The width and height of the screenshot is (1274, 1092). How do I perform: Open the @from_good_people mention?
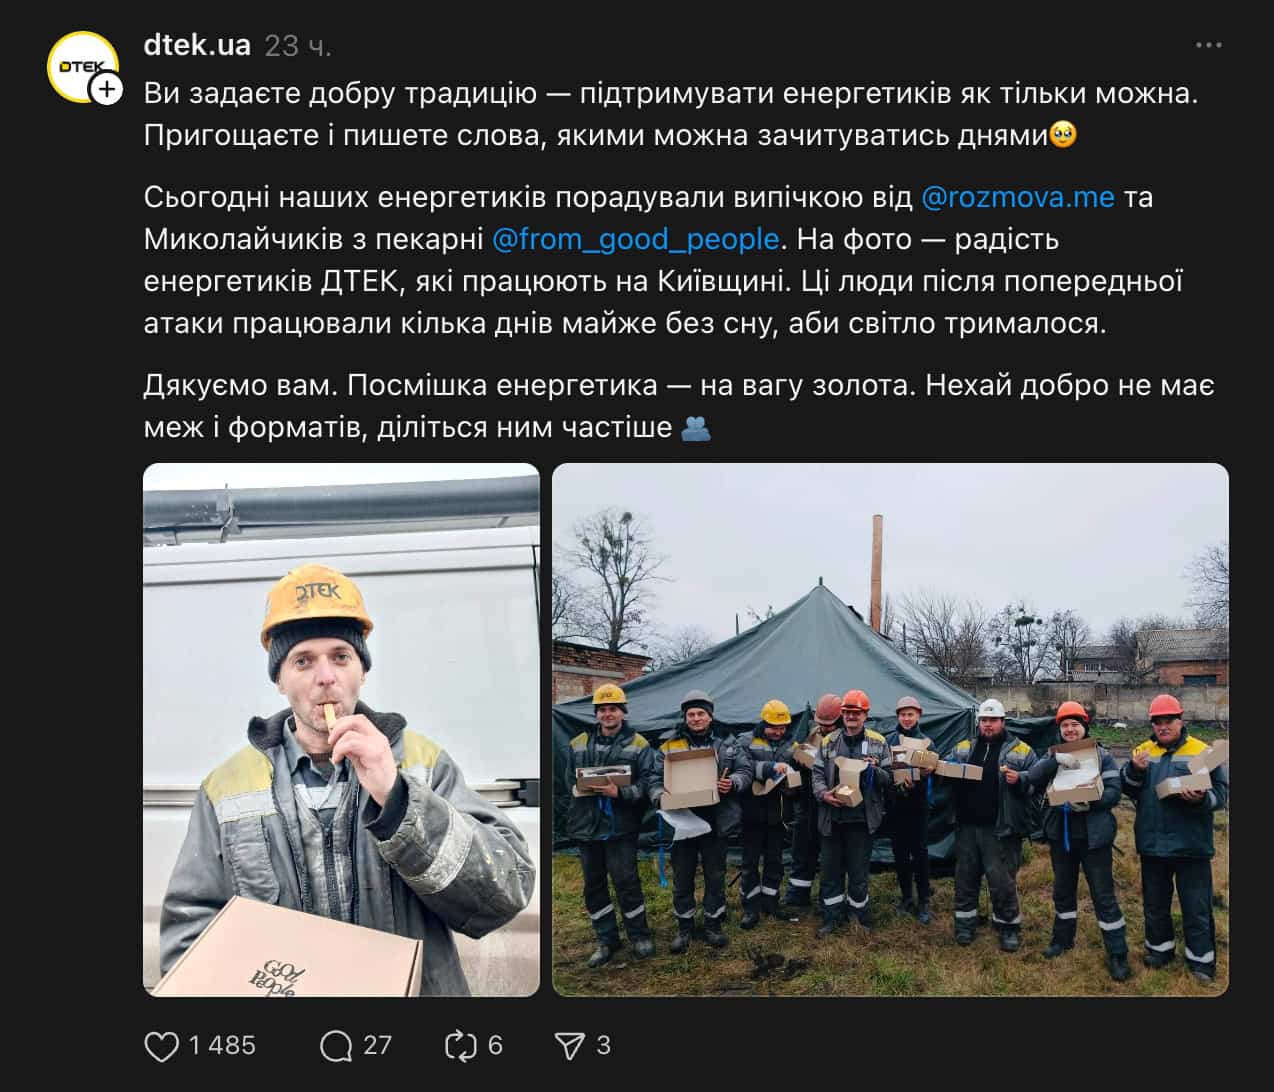pos(636,239)
